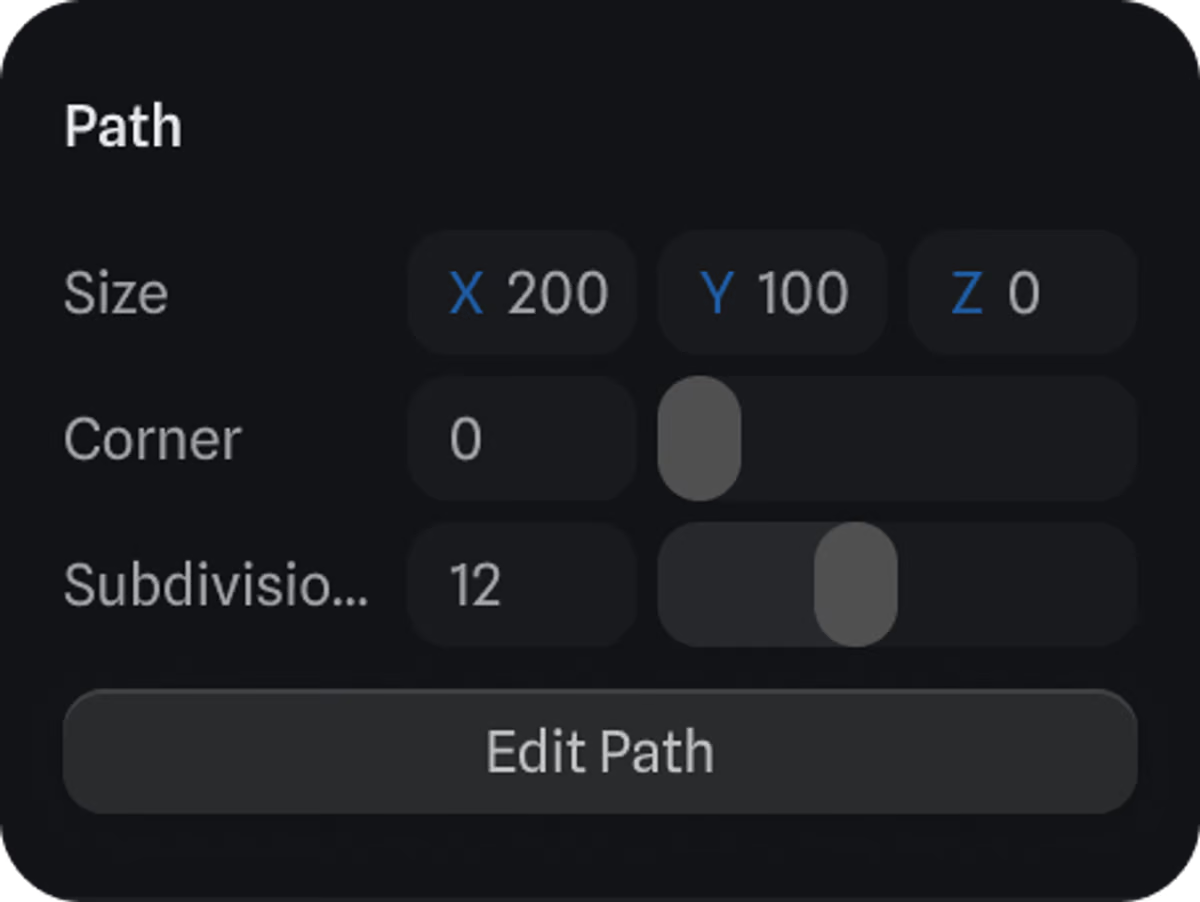Viewport: 1200px width, 902px height.
Task: Click the Size property label
Action: pyautogui.click(x=116, y=293)
